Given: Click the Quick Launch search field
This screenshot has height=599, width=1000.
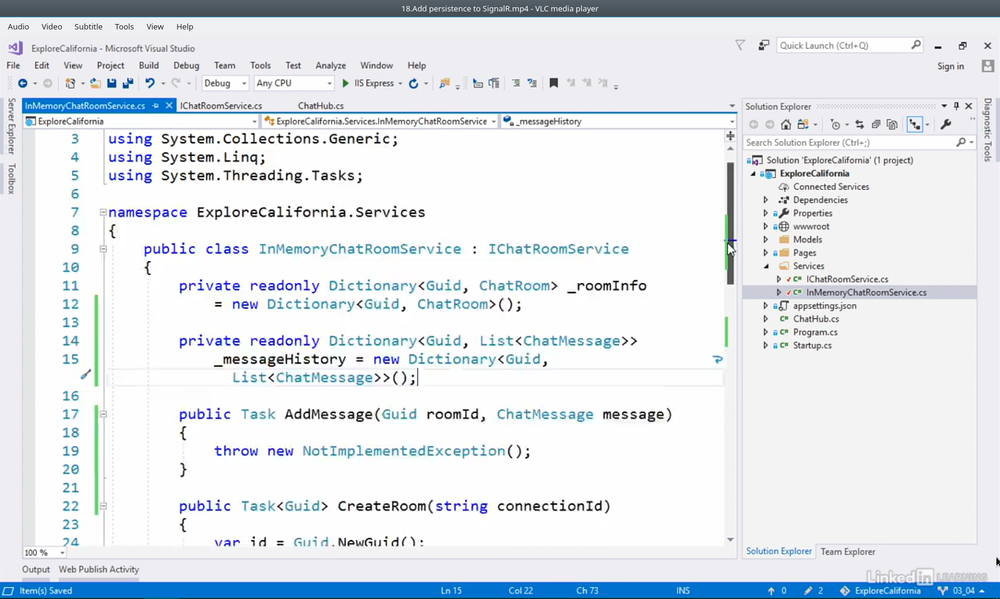Looking at the screenshot, I should coord(849,45).
